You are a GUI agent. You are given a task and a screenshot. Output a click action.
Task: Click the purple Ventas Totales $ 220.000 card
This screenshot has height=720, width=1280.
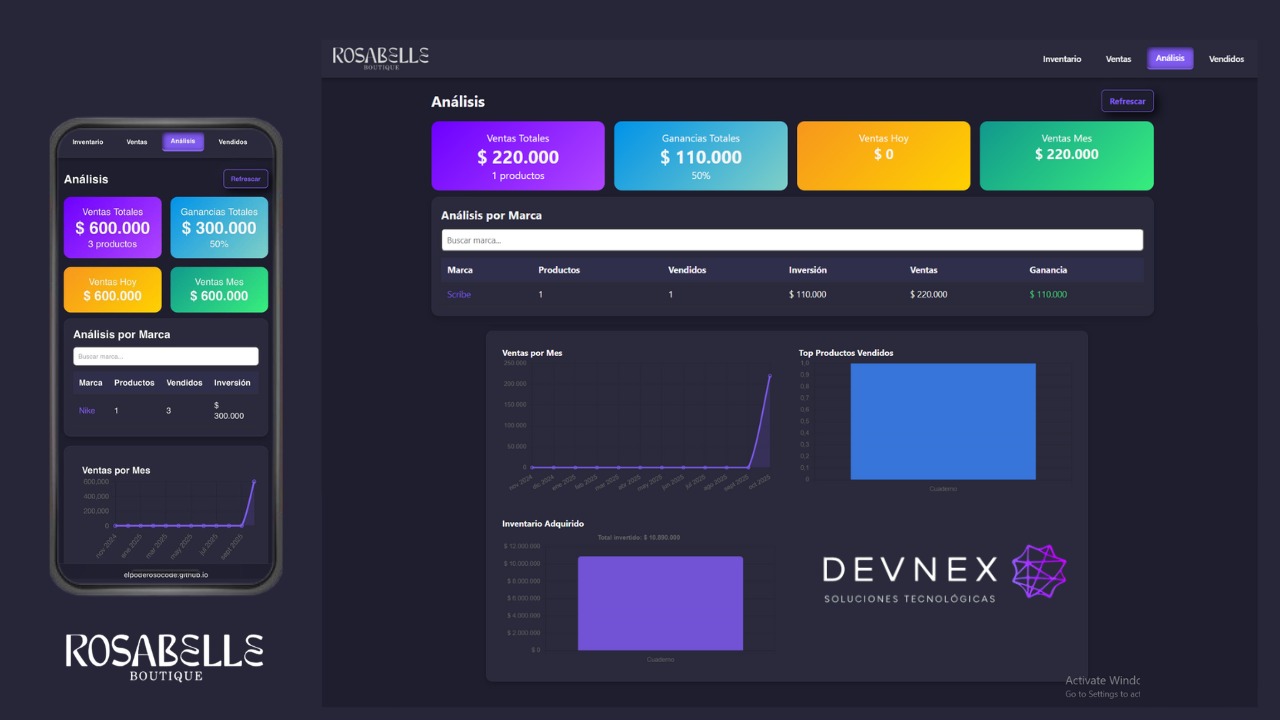pos(518,156)
